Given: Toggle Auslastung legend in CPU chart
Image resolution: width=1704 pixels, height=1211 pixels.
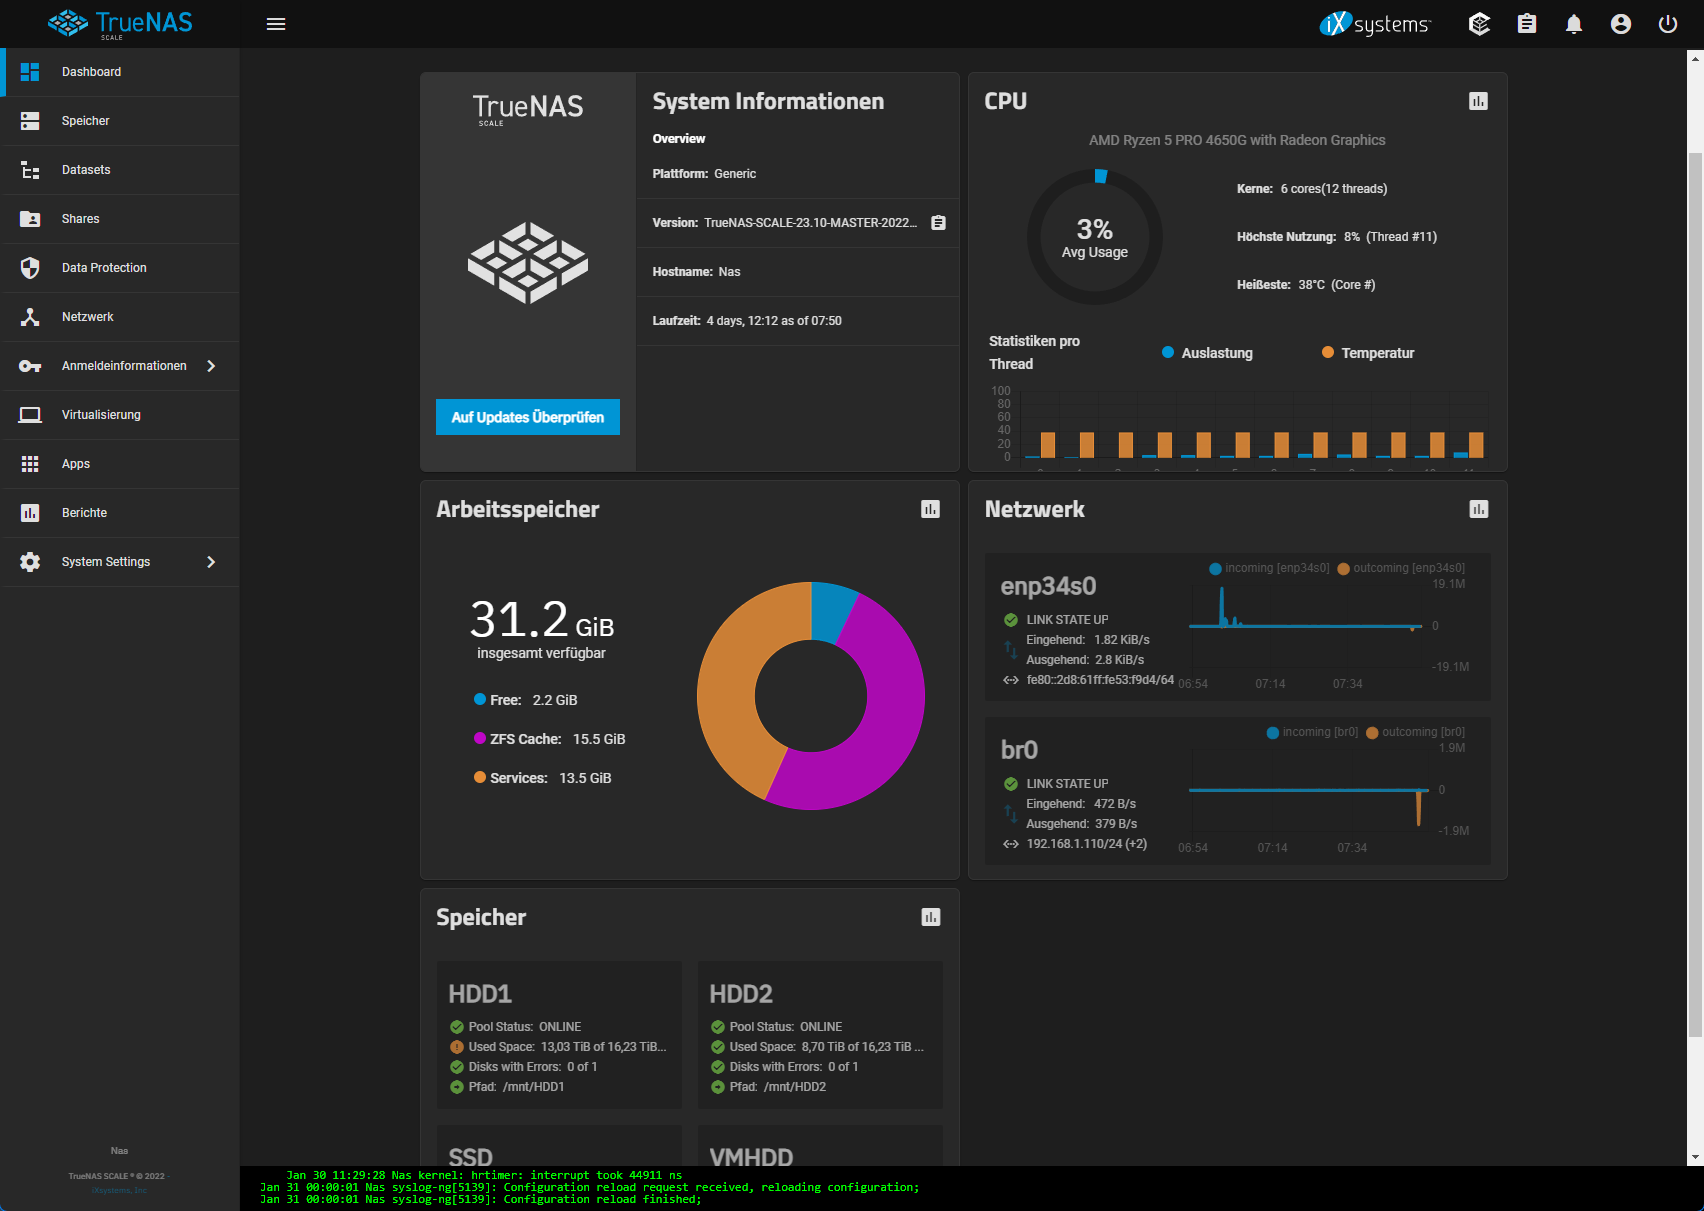Looking at the screenshot, I should click(x=1207, y=353).
